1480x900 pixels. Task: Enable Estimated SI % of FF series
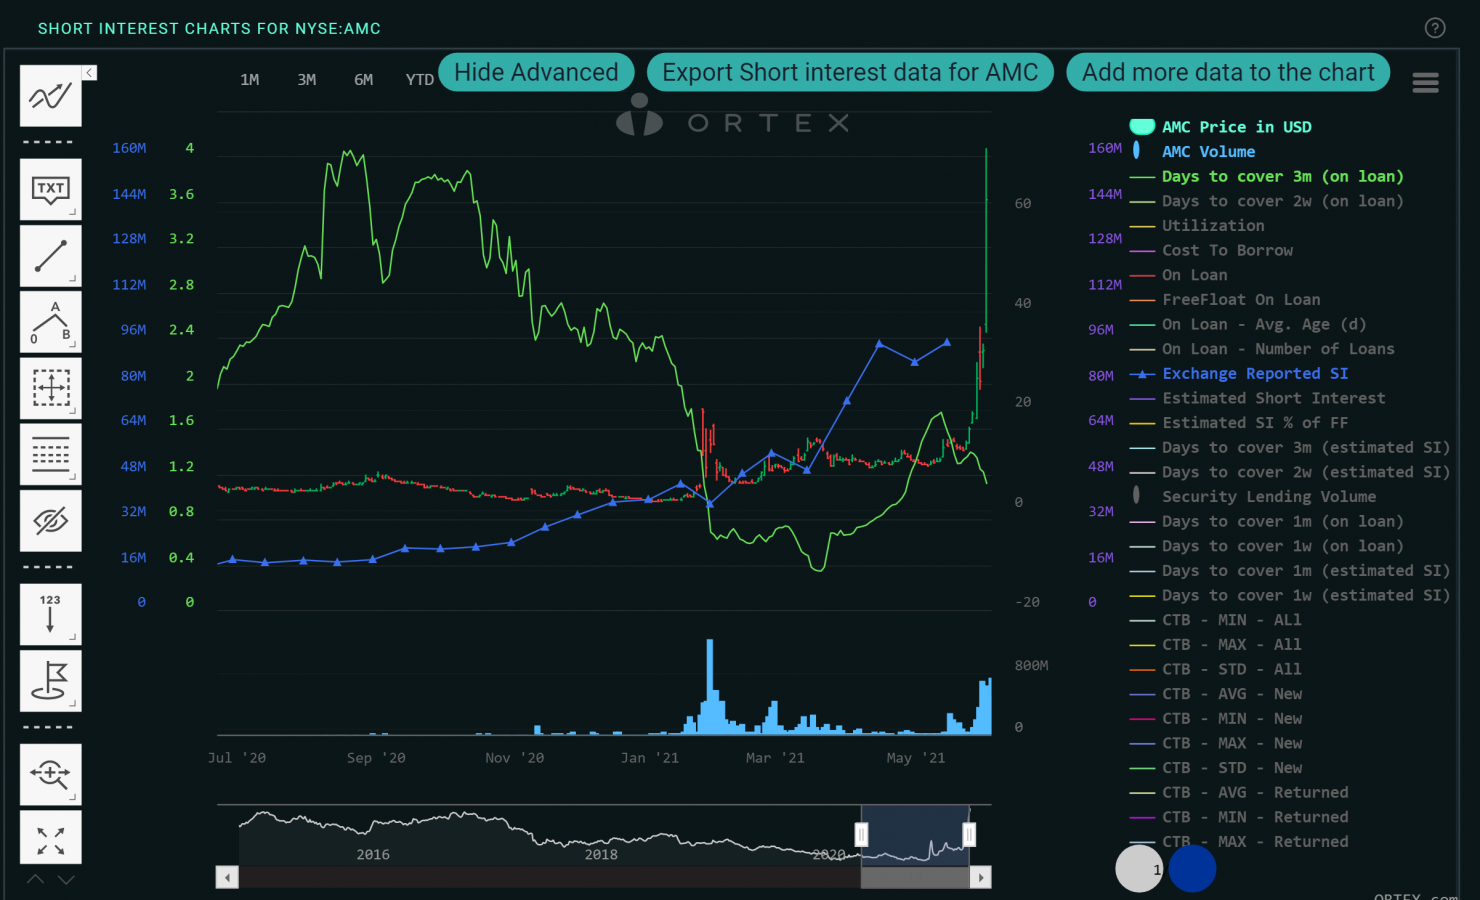(x=1255, y=423)
